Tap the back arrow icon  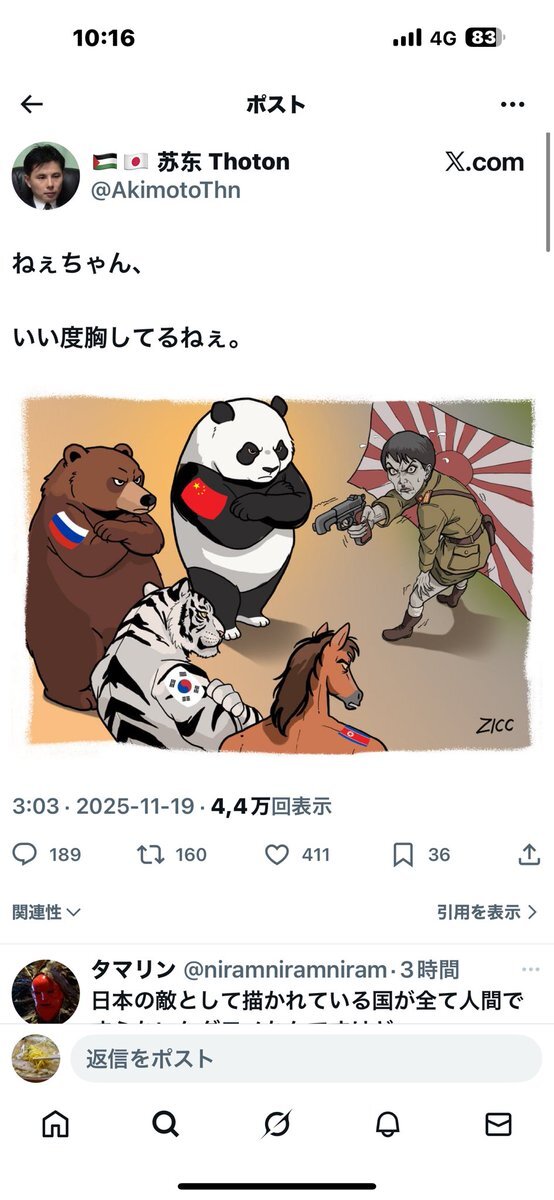[x=32, y=104]
